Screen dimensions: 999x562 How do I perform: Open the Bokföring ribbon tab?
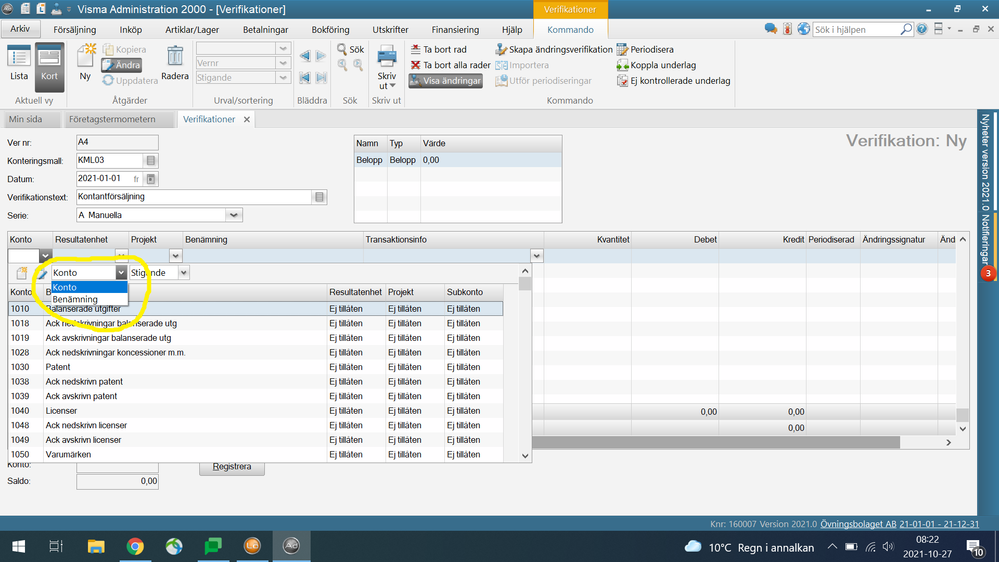[330, 30]
